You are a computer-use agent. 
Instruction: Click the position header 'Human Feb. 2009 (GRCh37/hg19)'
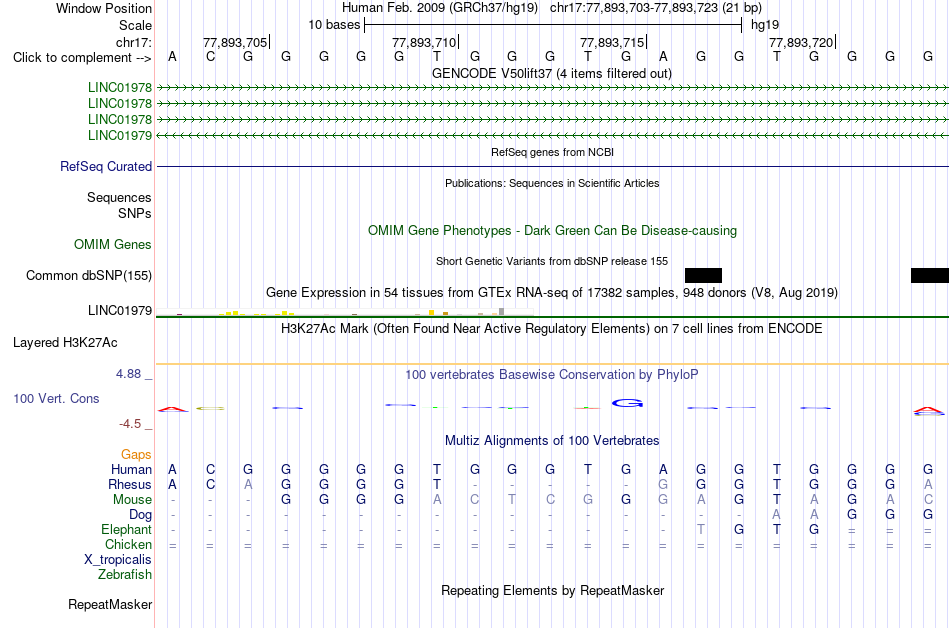pos(440,8)
